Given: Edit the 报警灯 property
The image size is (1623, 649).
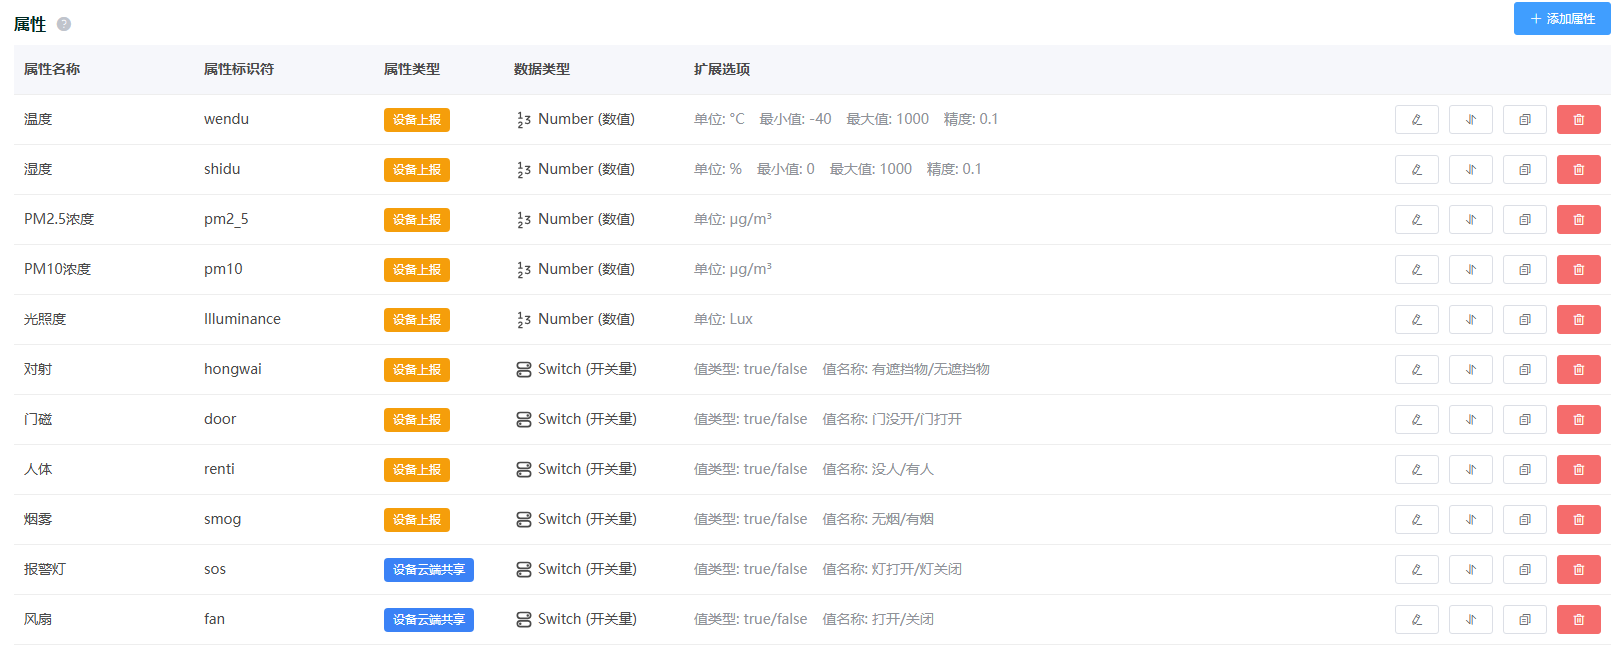Looking at the screenshot, I should click(x=1416, y=570).
